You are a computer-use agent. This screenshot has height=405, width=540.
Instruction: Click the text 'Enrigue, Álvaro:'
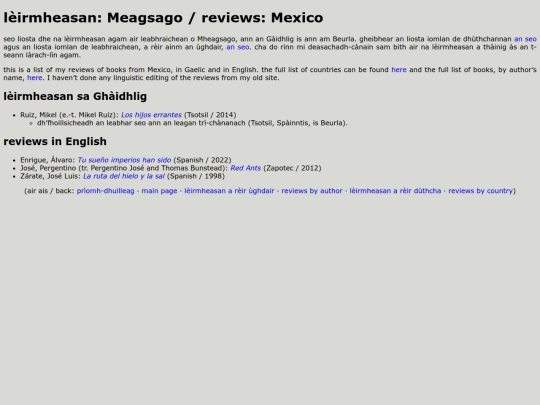(x=48, y=160)
